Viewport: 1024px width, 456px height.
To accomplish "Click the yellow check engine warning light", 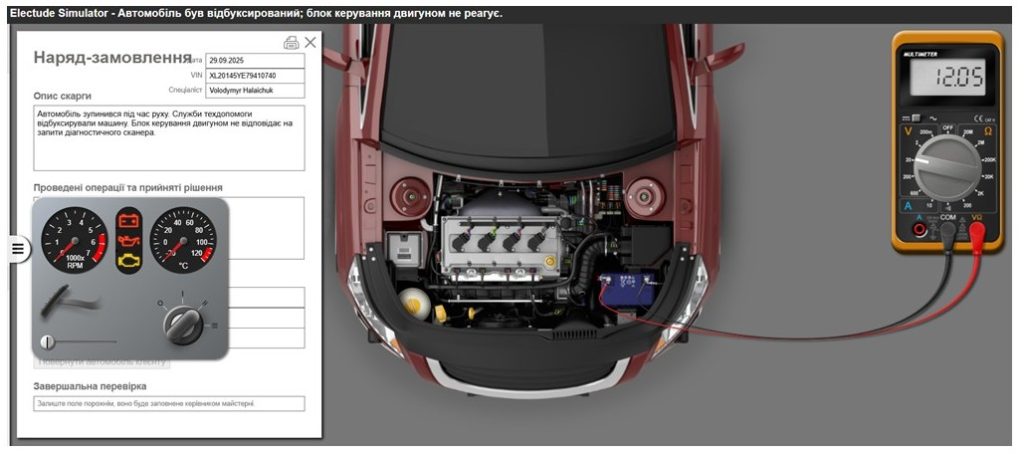I will point(129,261).
